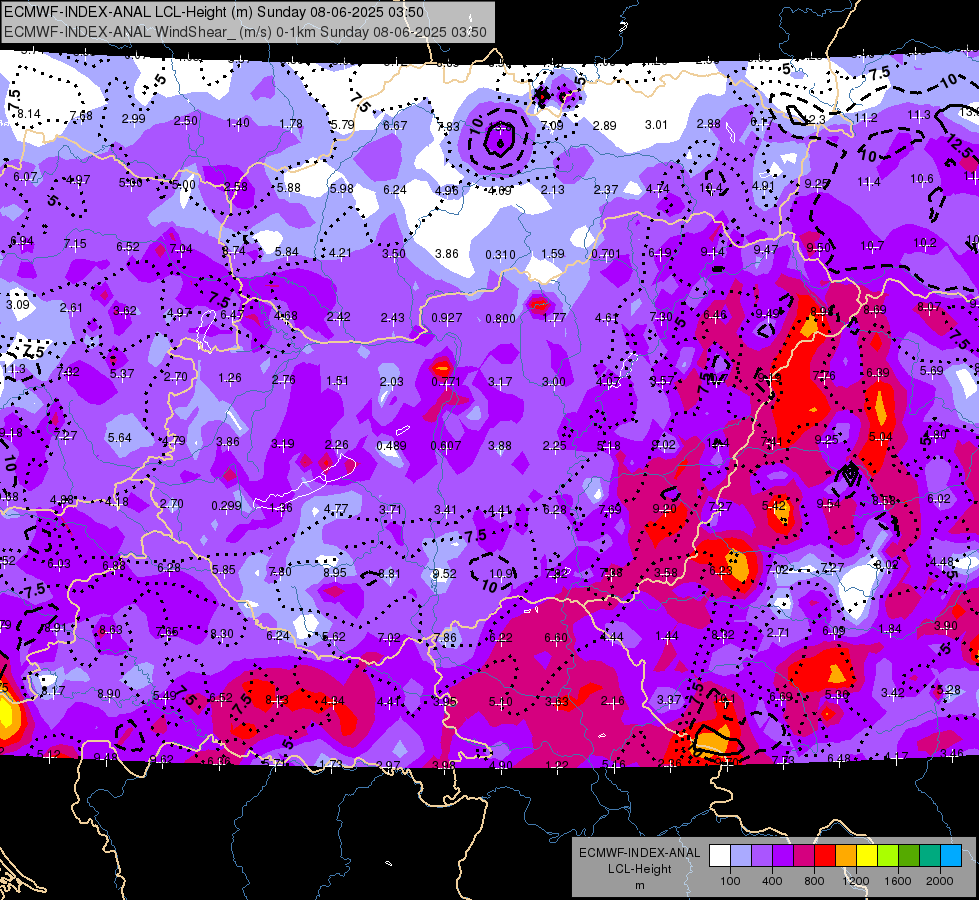Click the wind shear value 1.59
Screen dimensions: 979x900
point(553,254)
